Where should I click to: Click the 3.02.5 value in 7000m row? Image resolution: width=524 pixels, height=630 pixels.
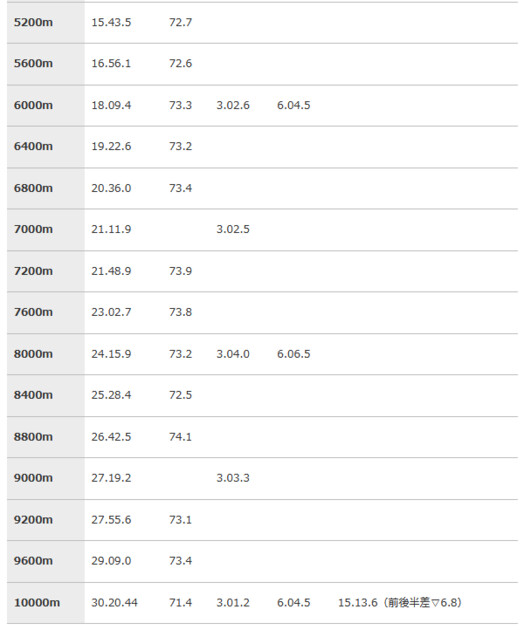pyautogui.click(x=233, y=229)
